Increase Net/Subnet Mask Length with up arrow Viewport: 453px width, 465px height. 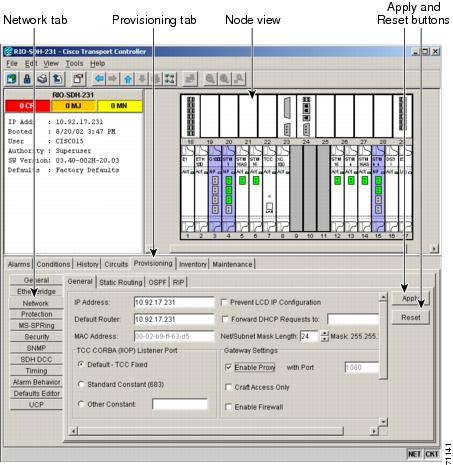(x=324, y=333)
